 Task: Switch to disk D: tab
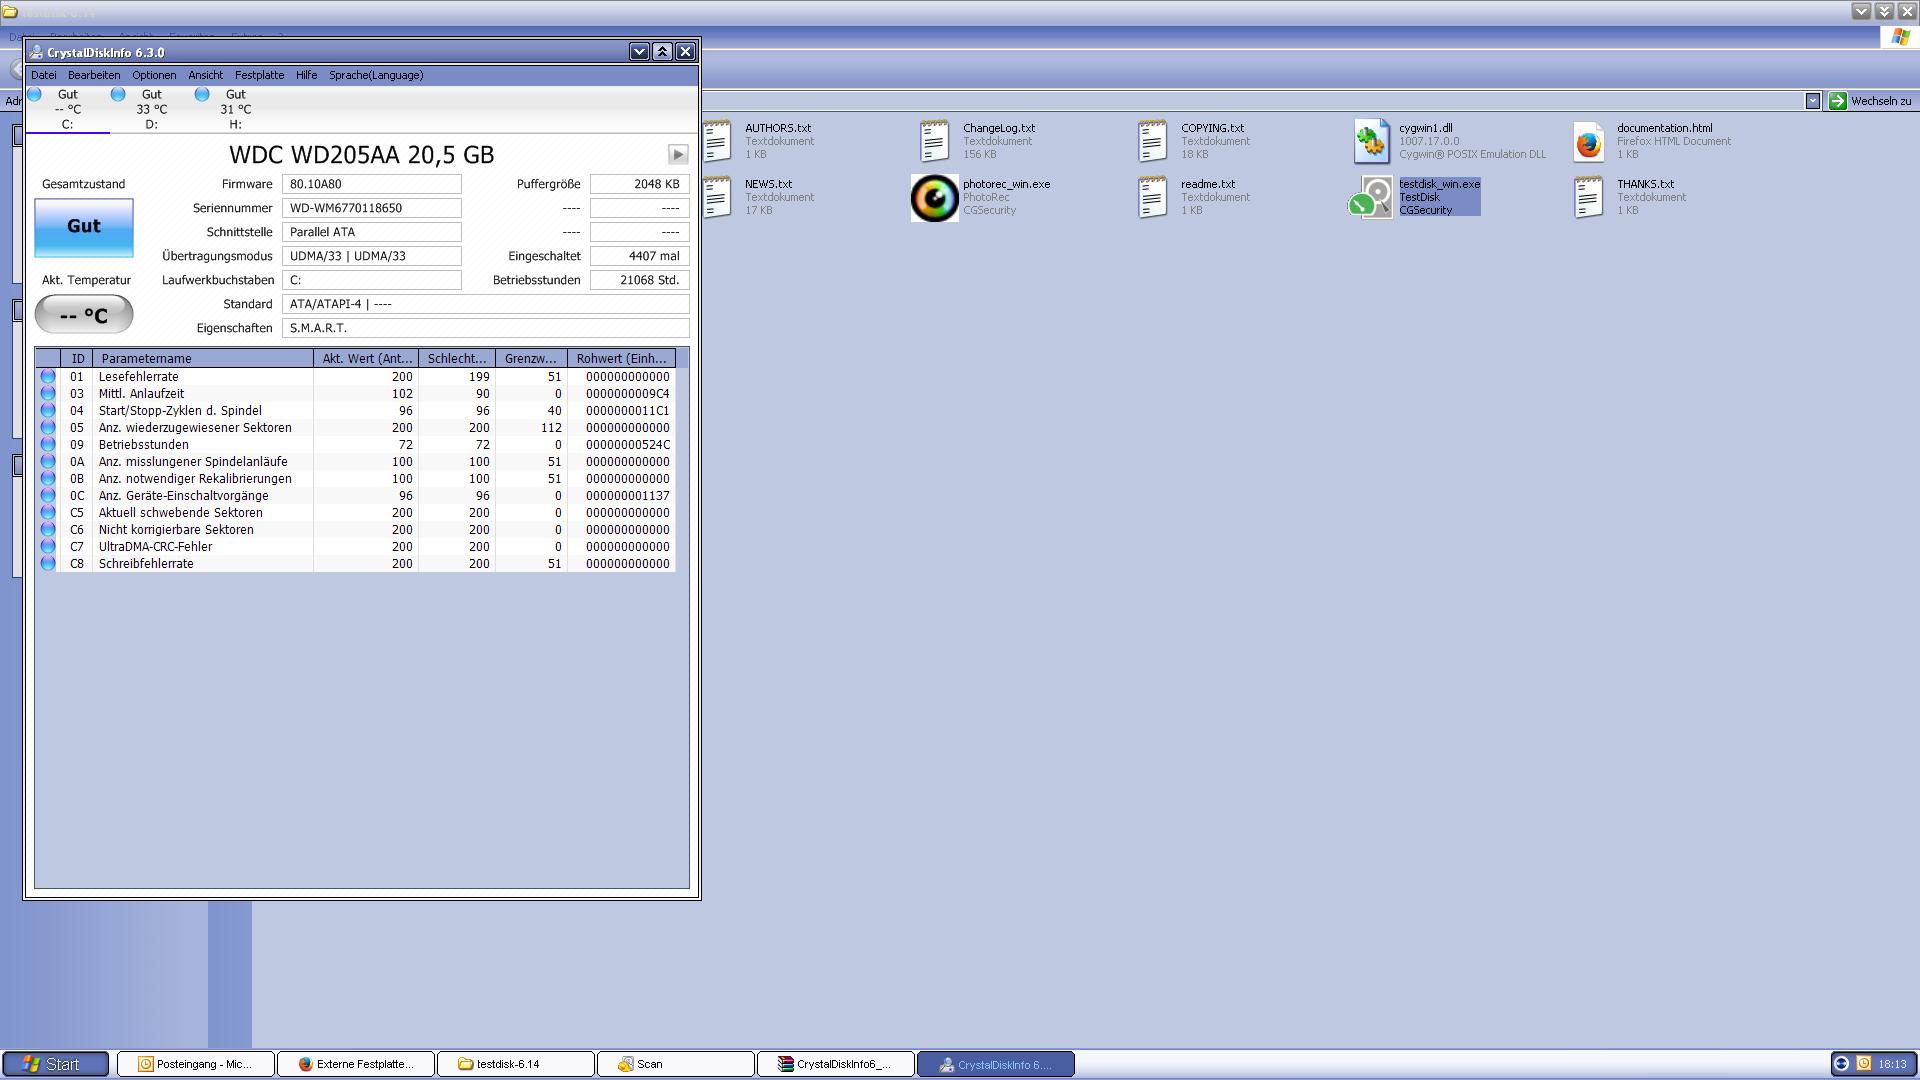(x=151, y=109)
